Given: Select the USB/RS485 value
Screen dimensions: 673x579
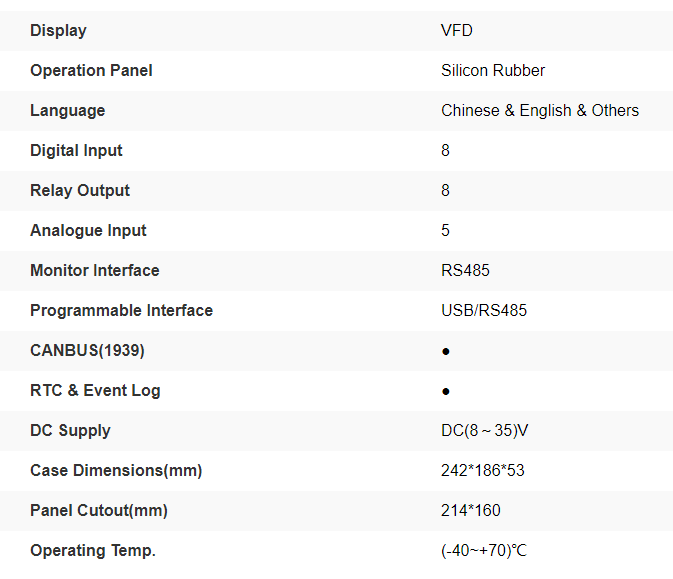Looking at the screenshot, I should coord(484,311).
